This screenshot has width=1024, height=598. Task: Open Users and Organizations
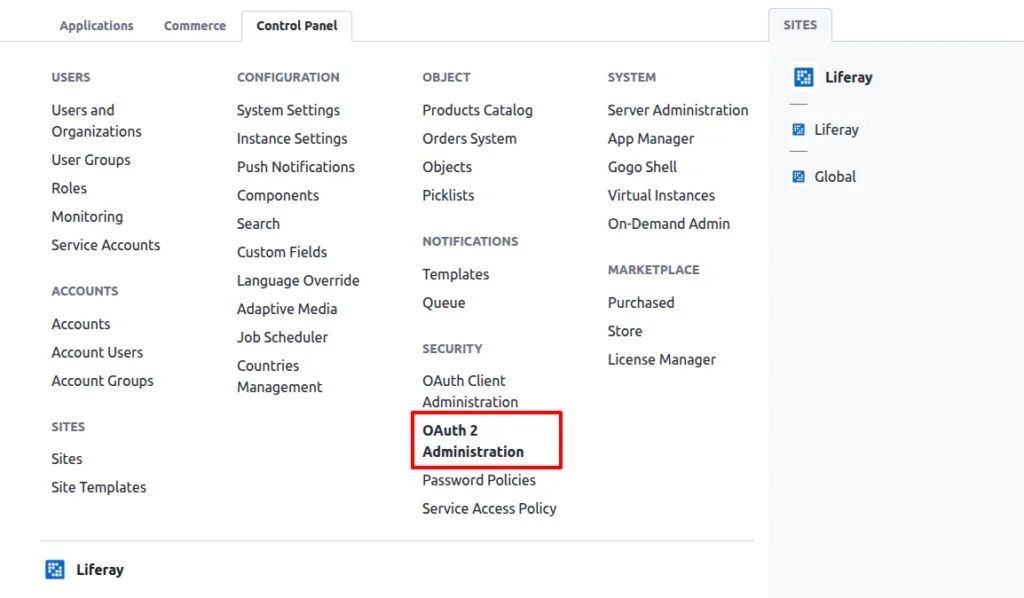[97, 121]
